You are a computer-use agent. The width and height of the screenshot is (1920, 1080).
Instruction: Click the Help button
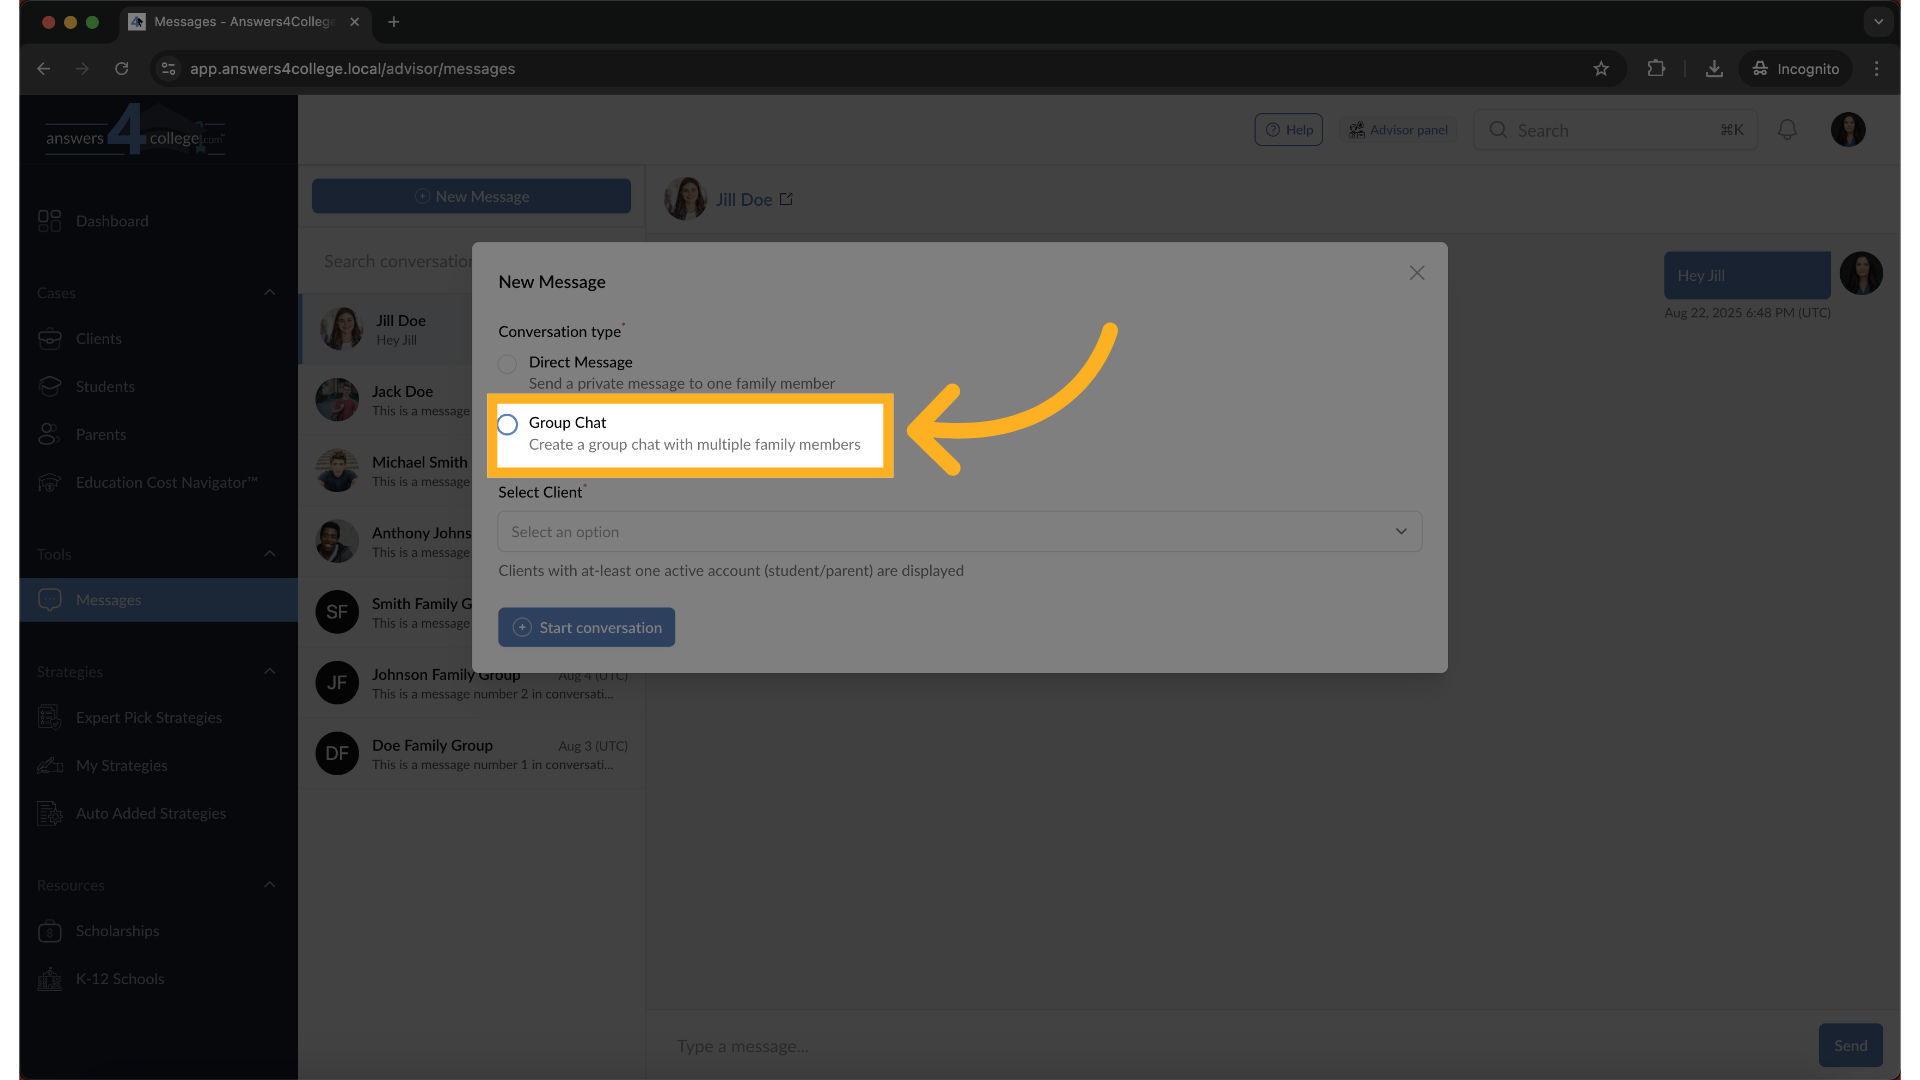[1288, 130]
